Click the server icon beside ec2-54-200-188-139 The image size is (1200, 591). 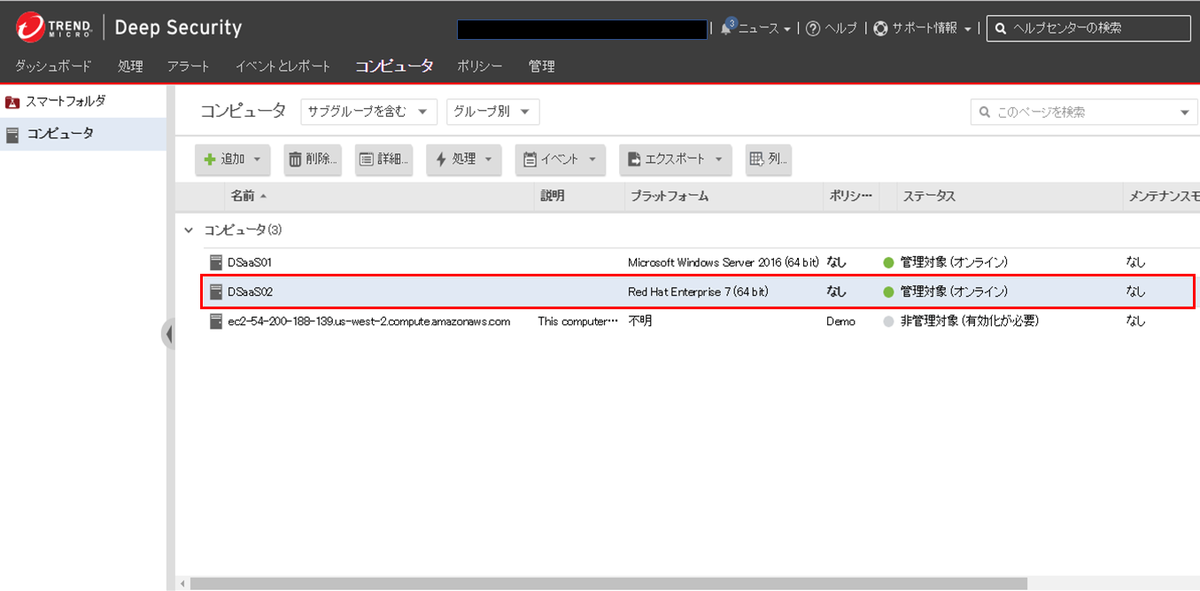coord(216,321)
